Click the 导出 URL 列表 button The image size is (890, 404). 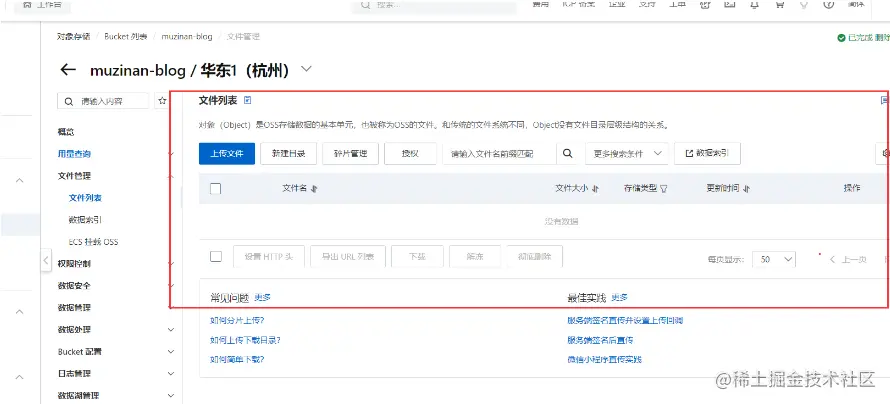pyautogui.click(x=348, y=256)
